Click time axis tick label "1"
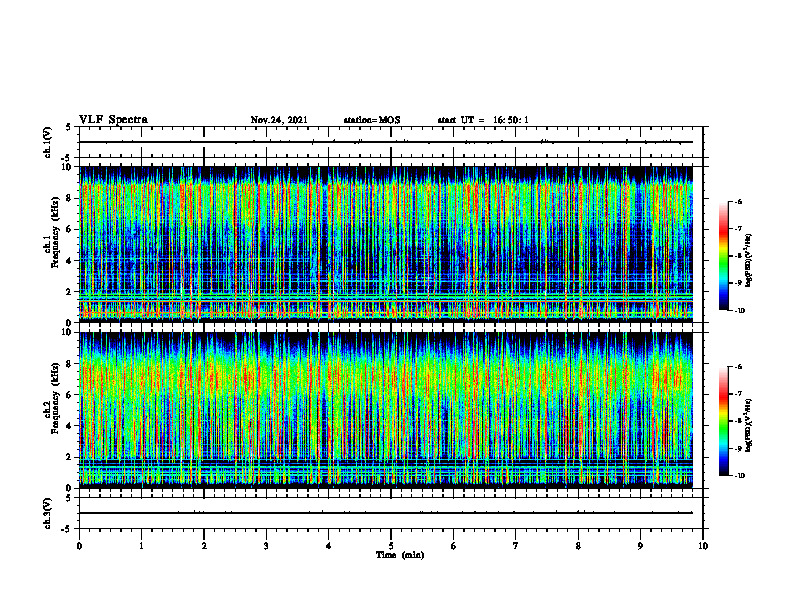The image size is (792, 612). [x=141, y=546]
